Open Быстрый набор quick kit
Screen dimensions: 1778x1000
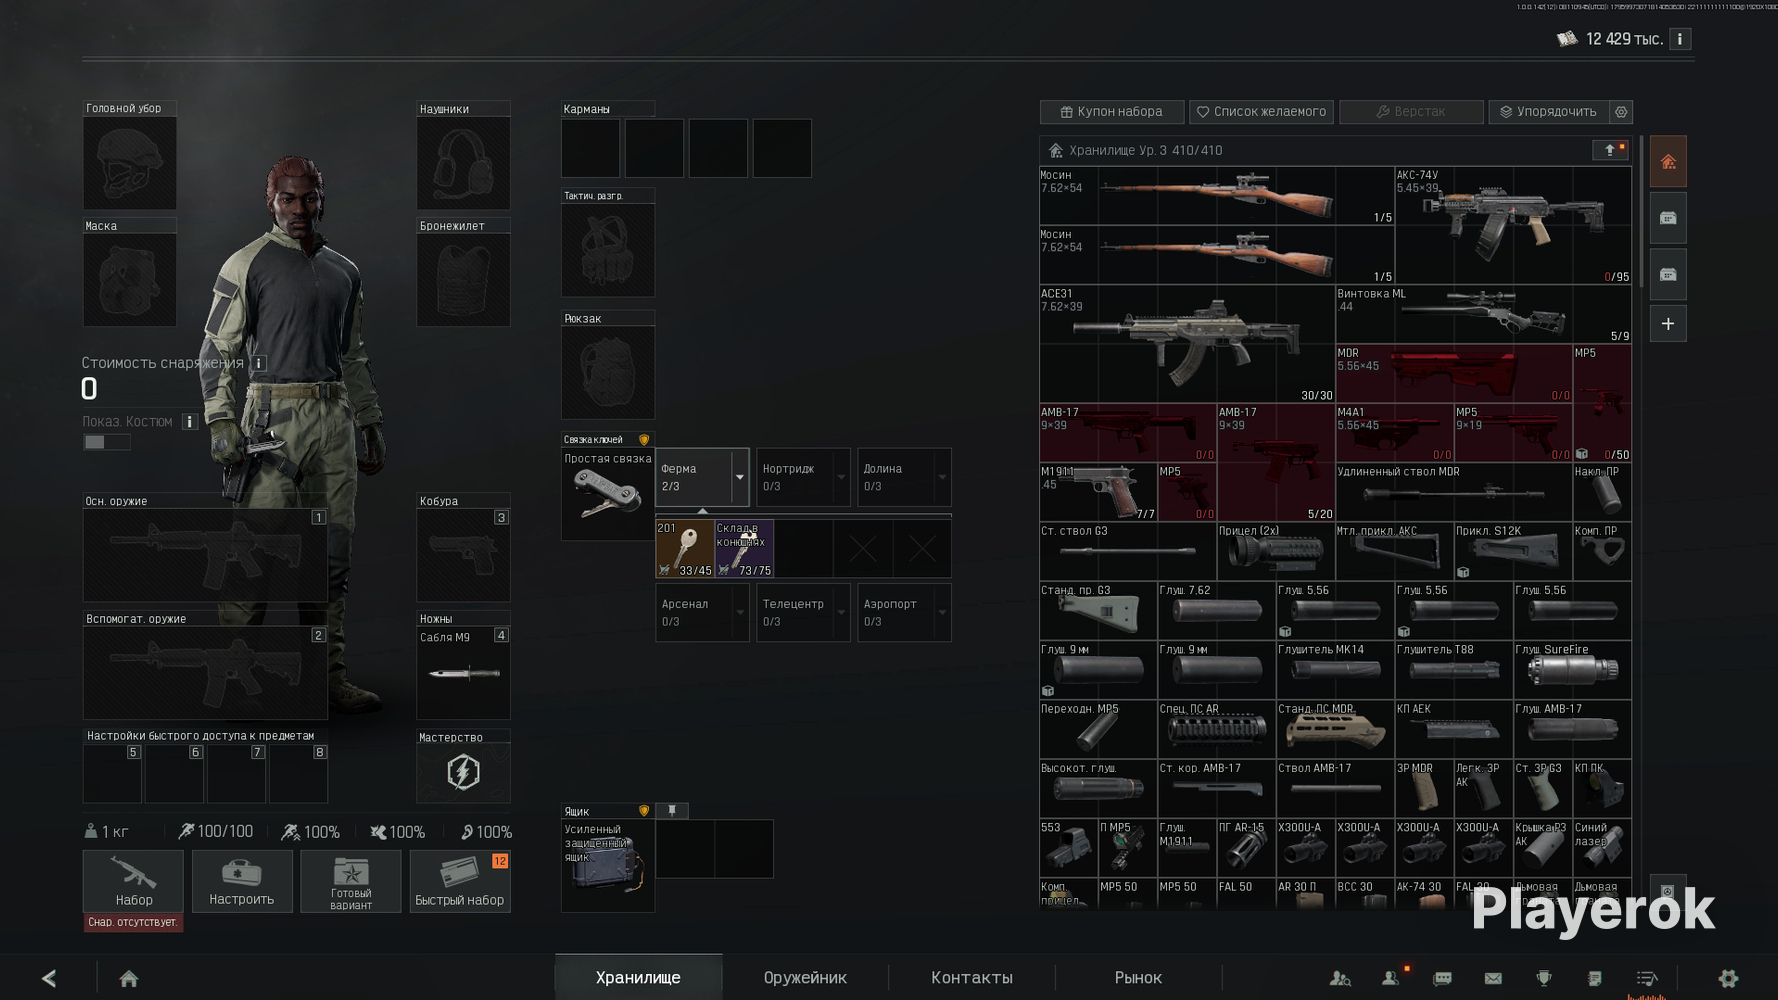point(460,881)
